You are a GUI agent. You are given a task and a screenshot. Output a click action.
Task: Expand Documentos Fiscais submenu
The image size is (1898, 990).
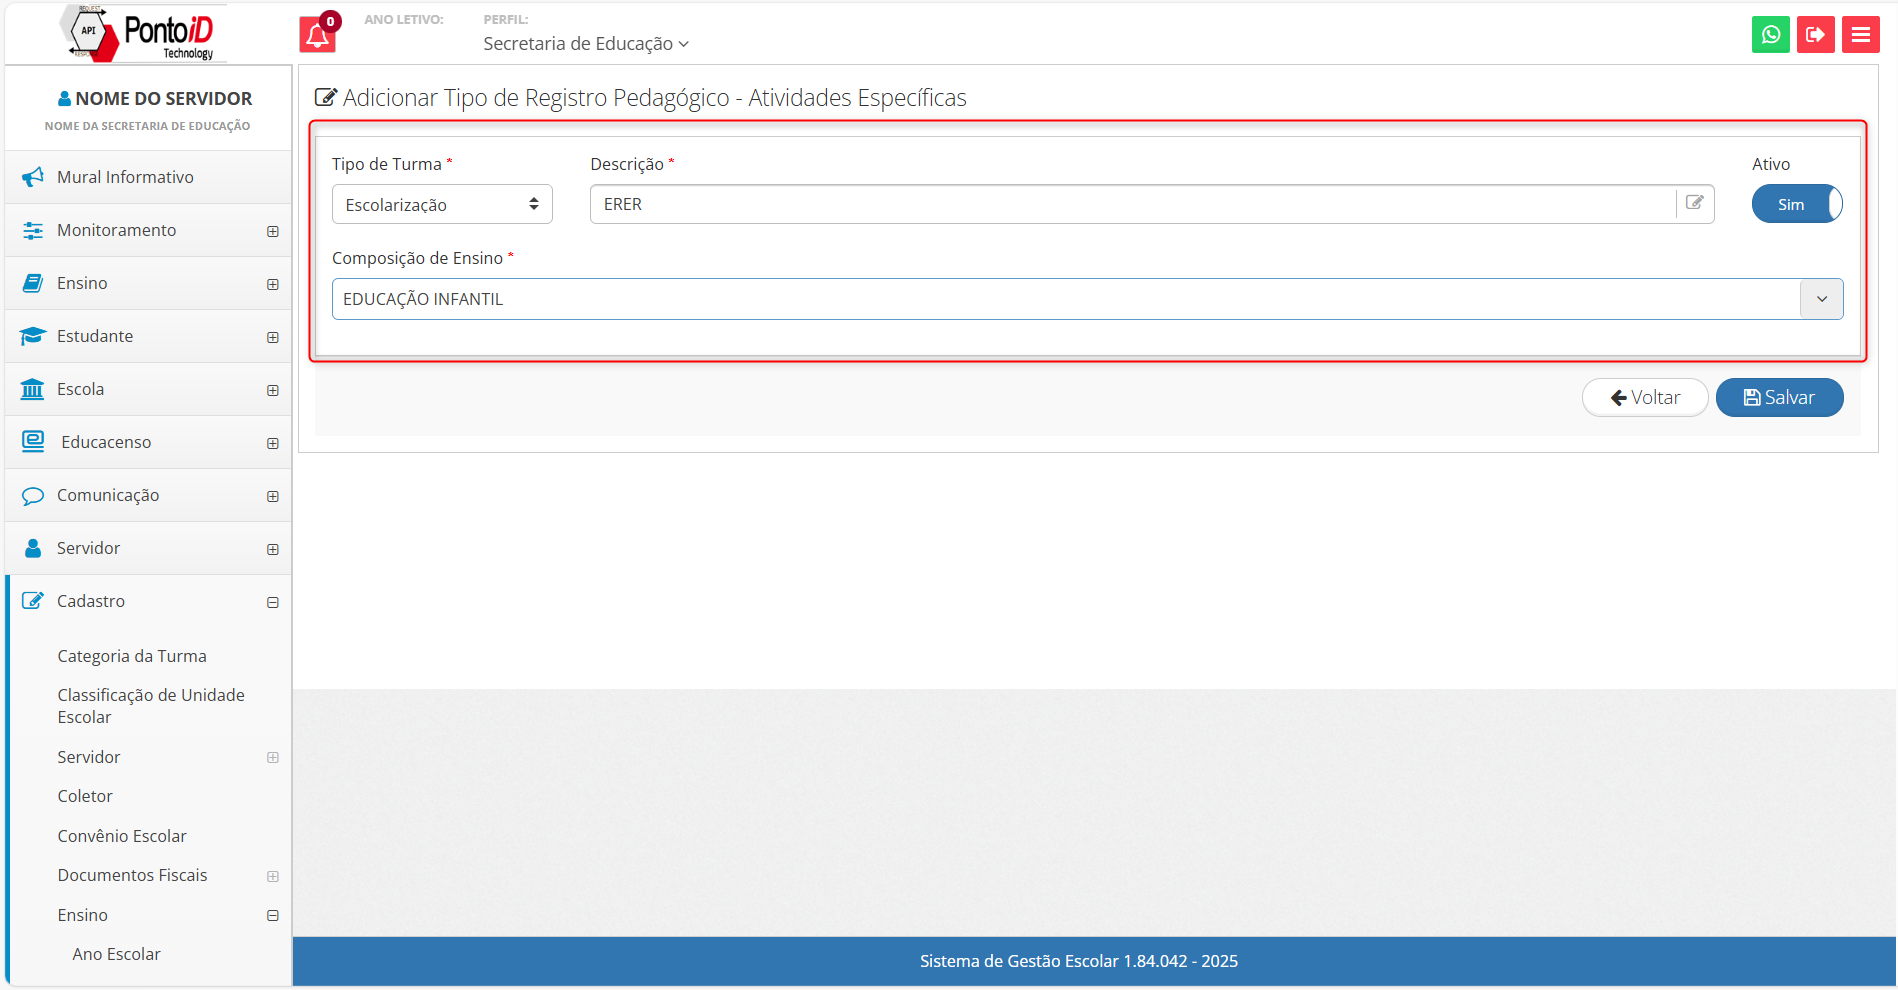click(x=272, y=876)
